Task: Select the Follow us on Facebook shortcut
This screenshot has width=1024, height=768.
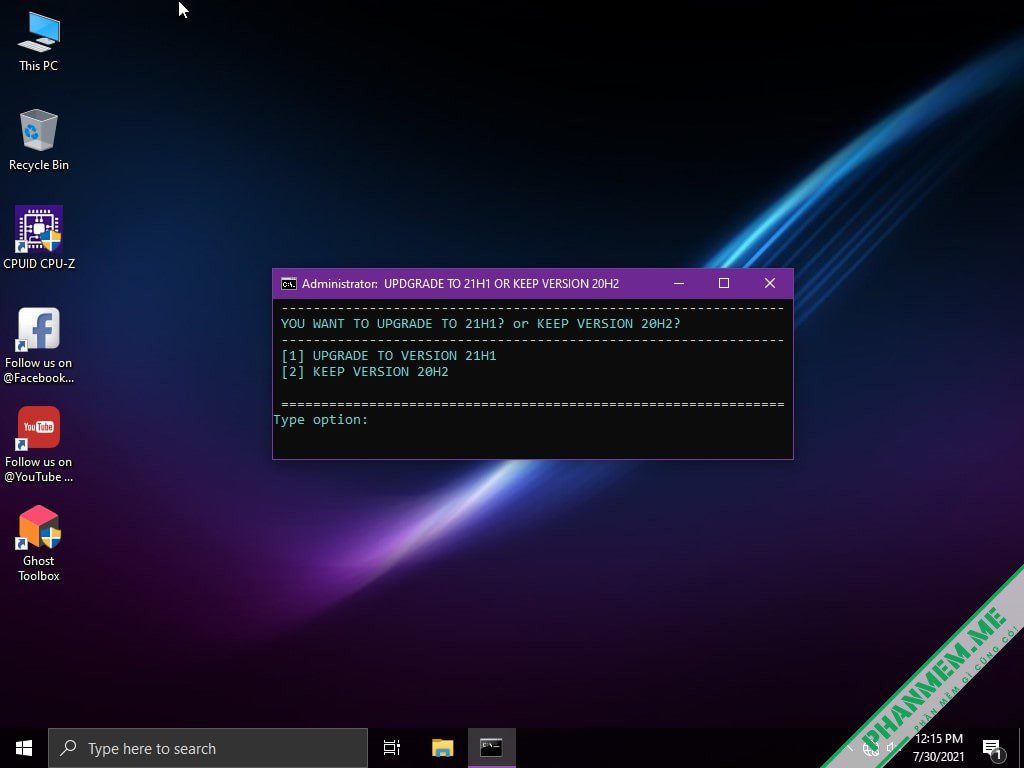Action: [x=39, y=345]
